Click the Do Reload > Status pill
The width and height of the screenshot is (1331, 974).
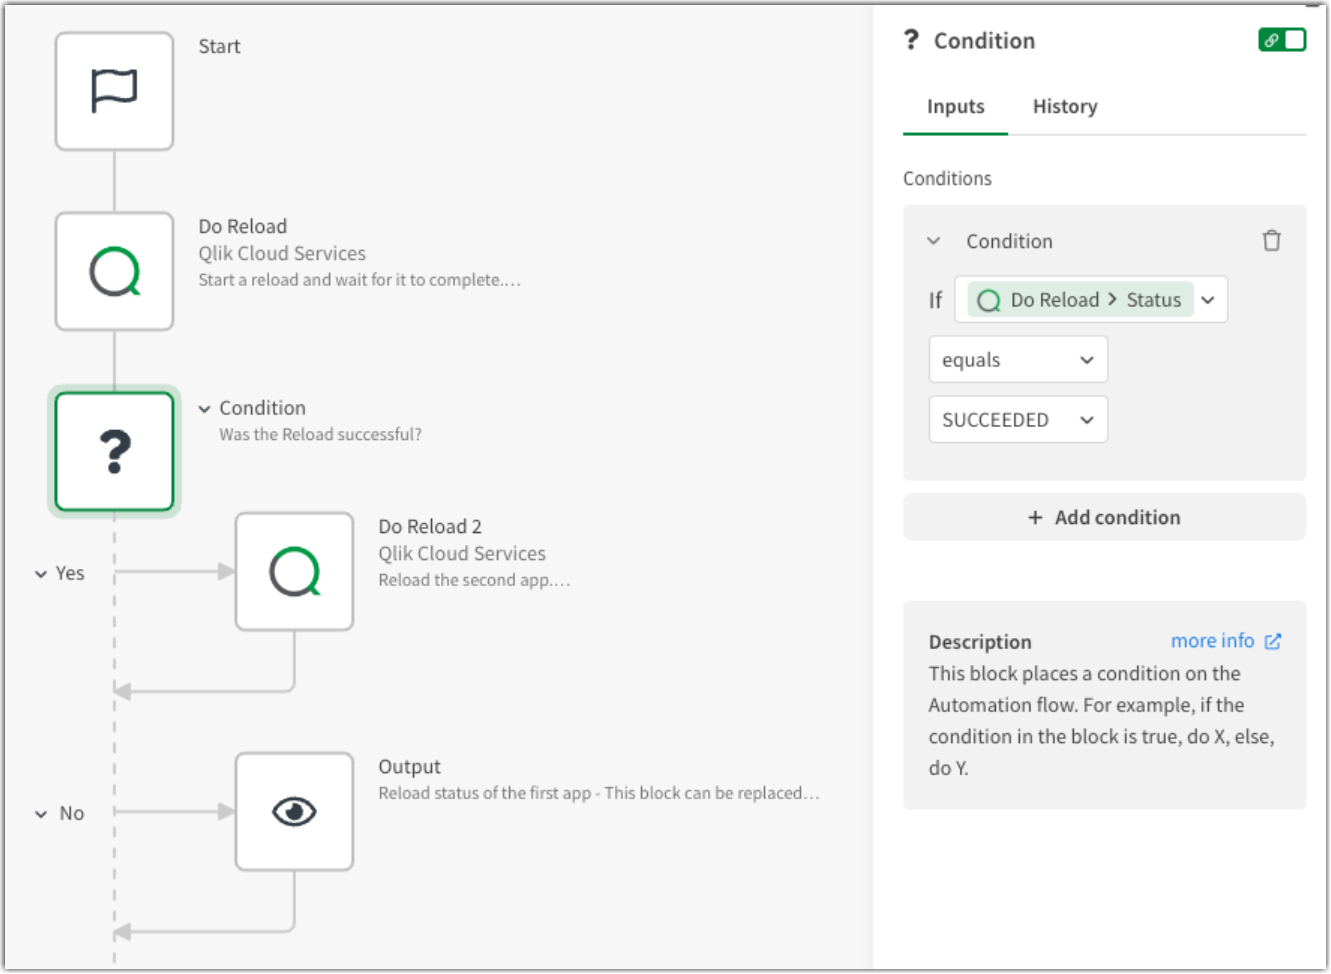pyautogui.click(x=1080, y=300)
